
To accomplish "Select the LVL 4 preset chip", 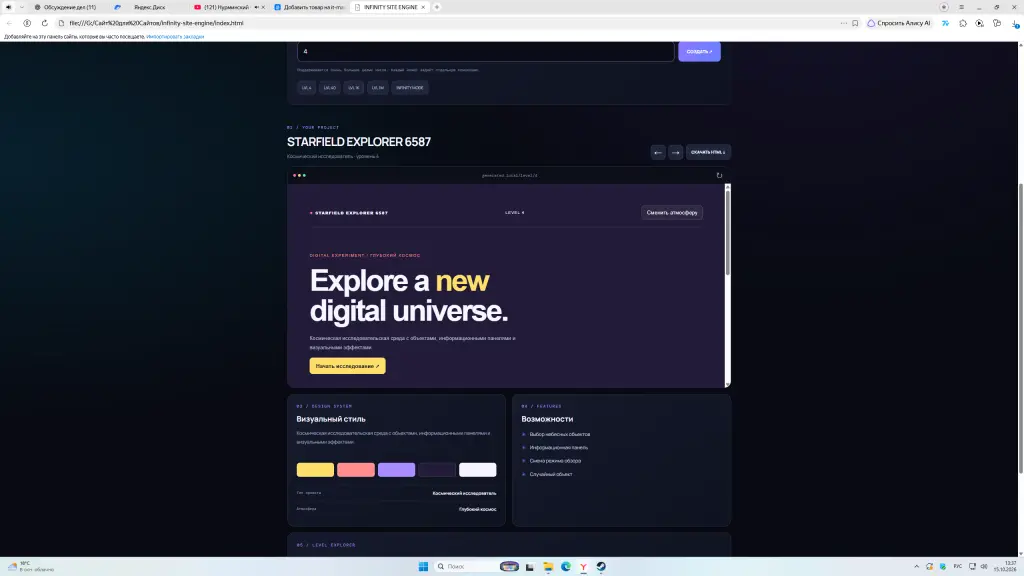I will [x=306, y=88].
